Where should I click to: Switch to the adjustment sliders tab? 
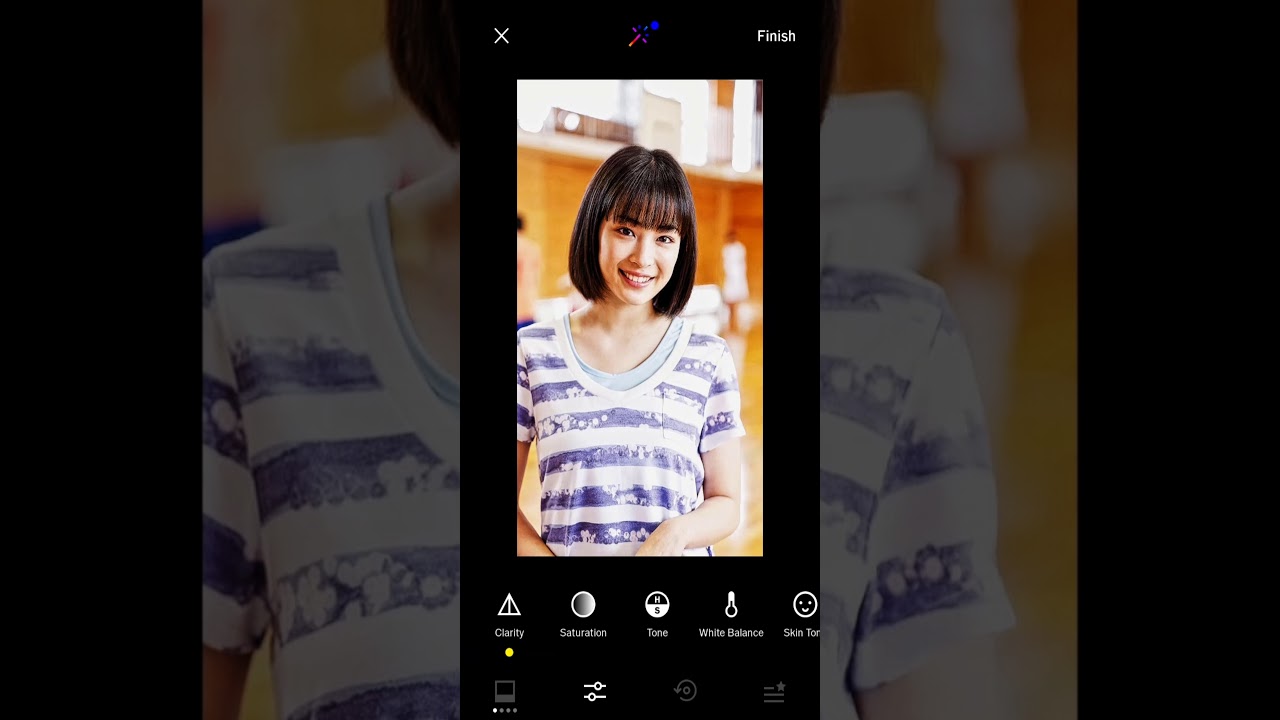coord(595,691)
